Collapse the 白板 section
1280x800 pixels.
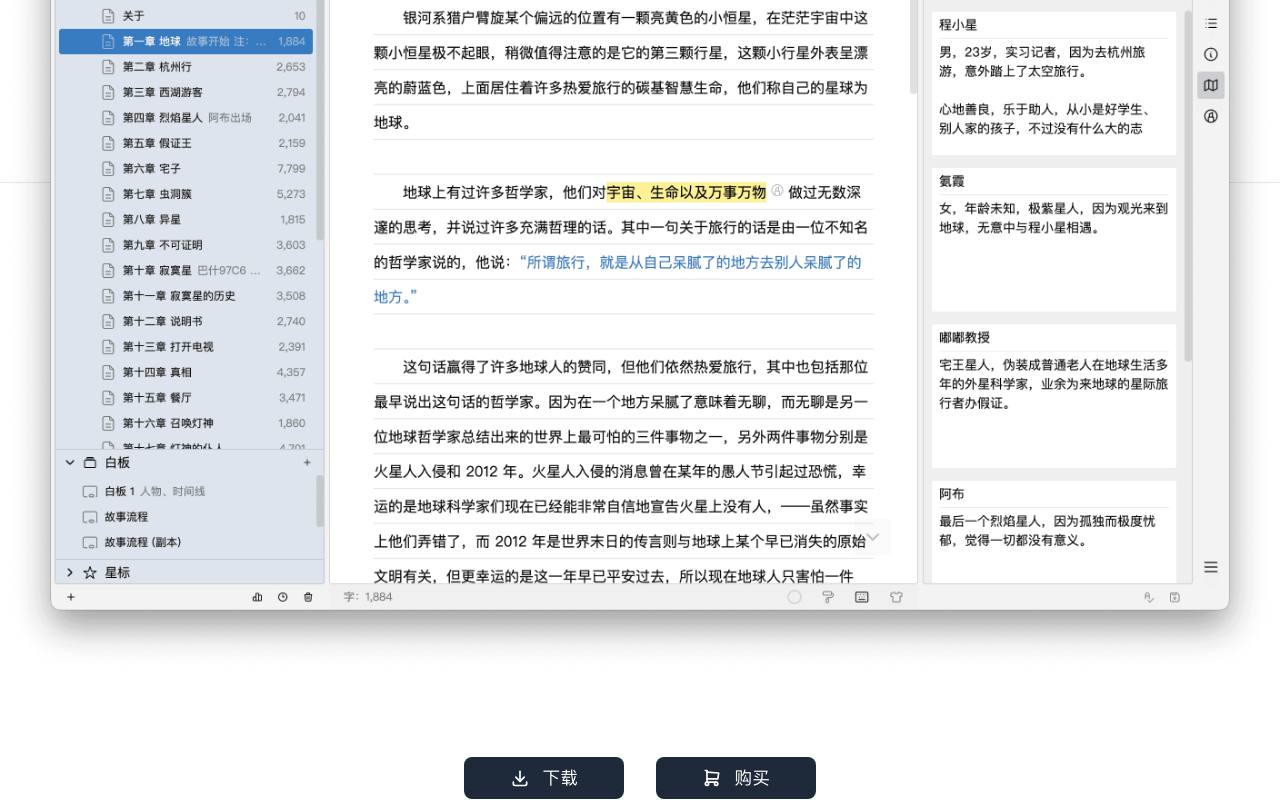tap(70, 462)
